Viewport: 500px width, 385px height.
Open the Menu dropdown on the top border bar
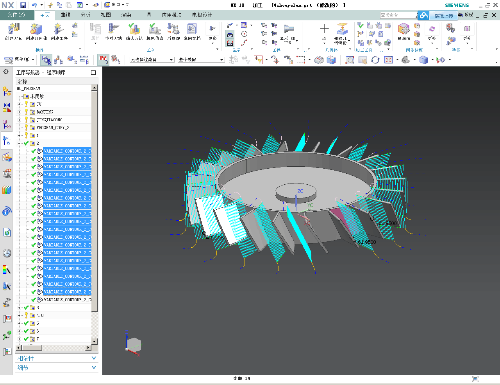19,60
